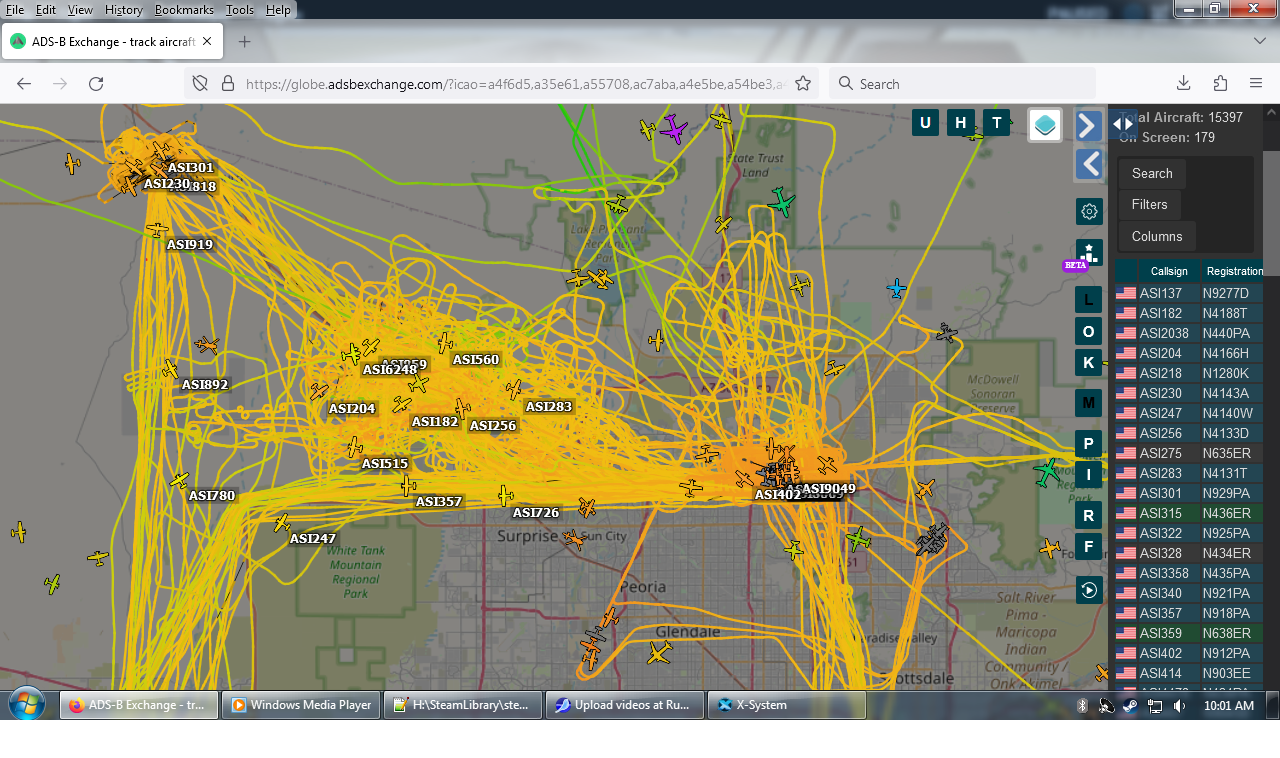Screen dimensions: 1280x758
Task: Click the aircraft list vertical scrollbar
Action: pyautogui.click(x=1271, y=395)
